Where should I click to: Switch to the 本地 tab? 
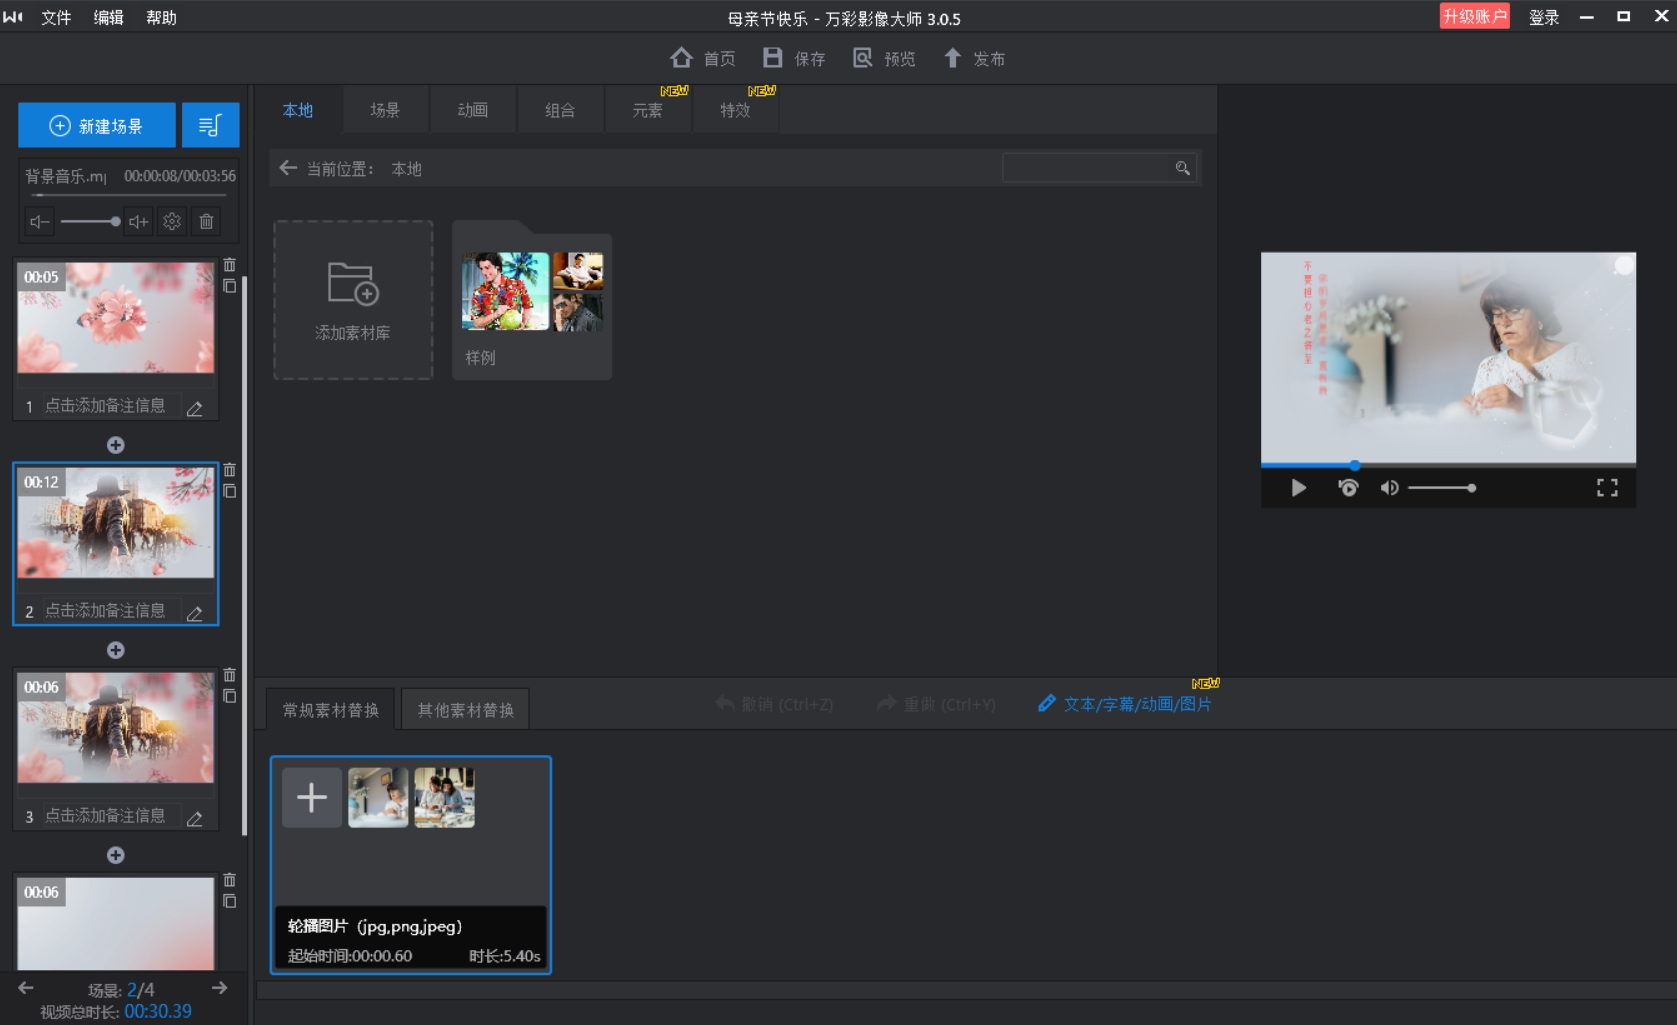coord(298,110)
